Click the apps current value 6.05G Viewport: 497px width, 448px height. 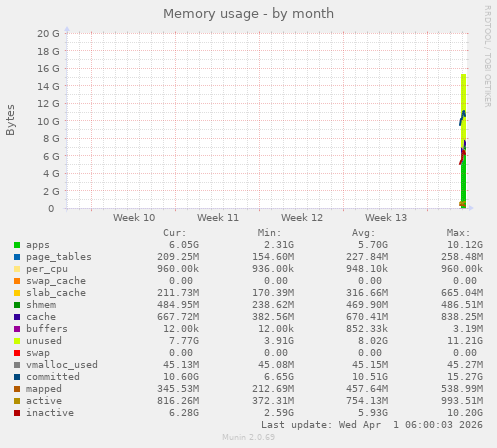click(184, 245)
